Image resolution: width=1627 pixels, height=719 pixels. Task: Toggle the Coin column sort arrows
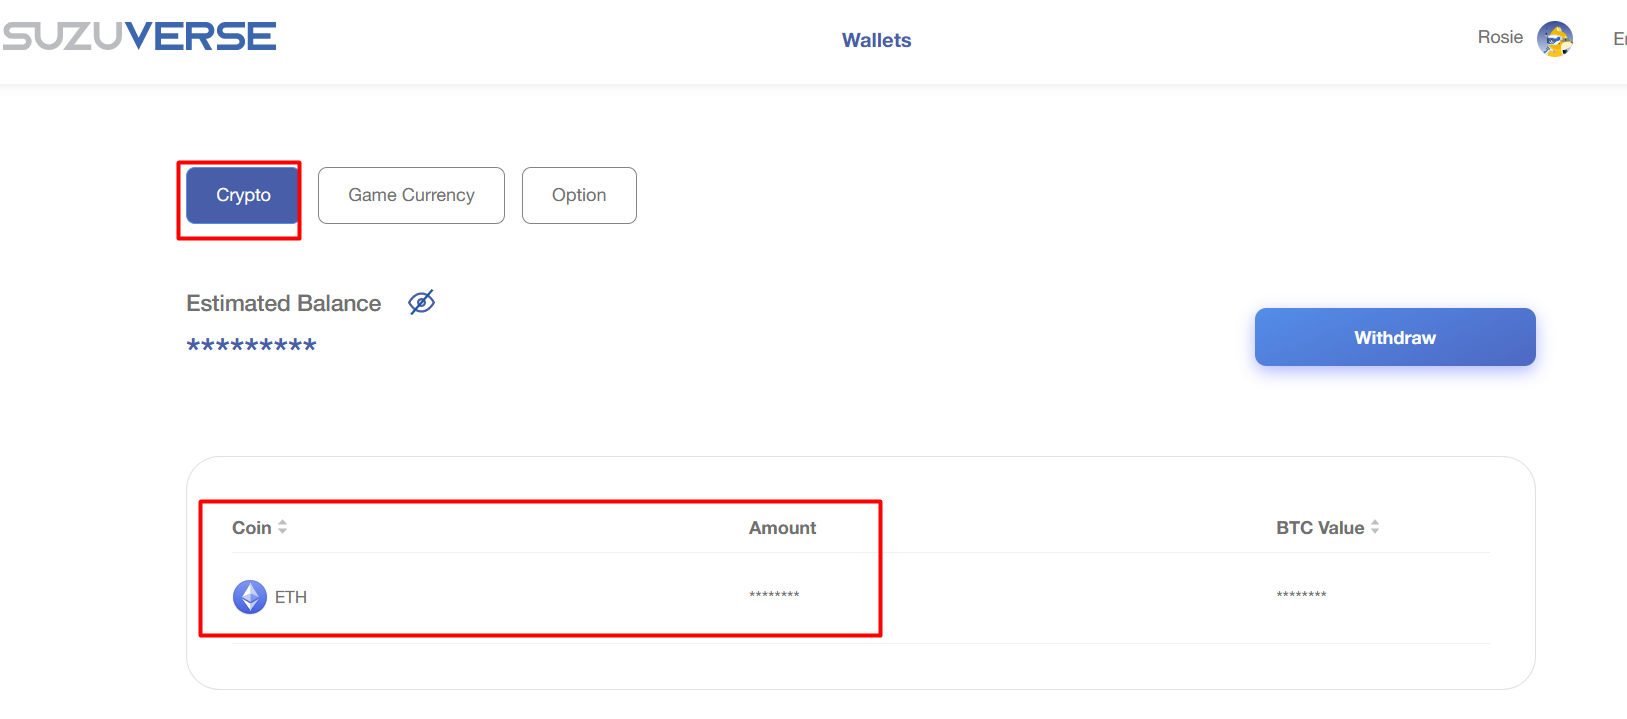click(x=283, y=527)
